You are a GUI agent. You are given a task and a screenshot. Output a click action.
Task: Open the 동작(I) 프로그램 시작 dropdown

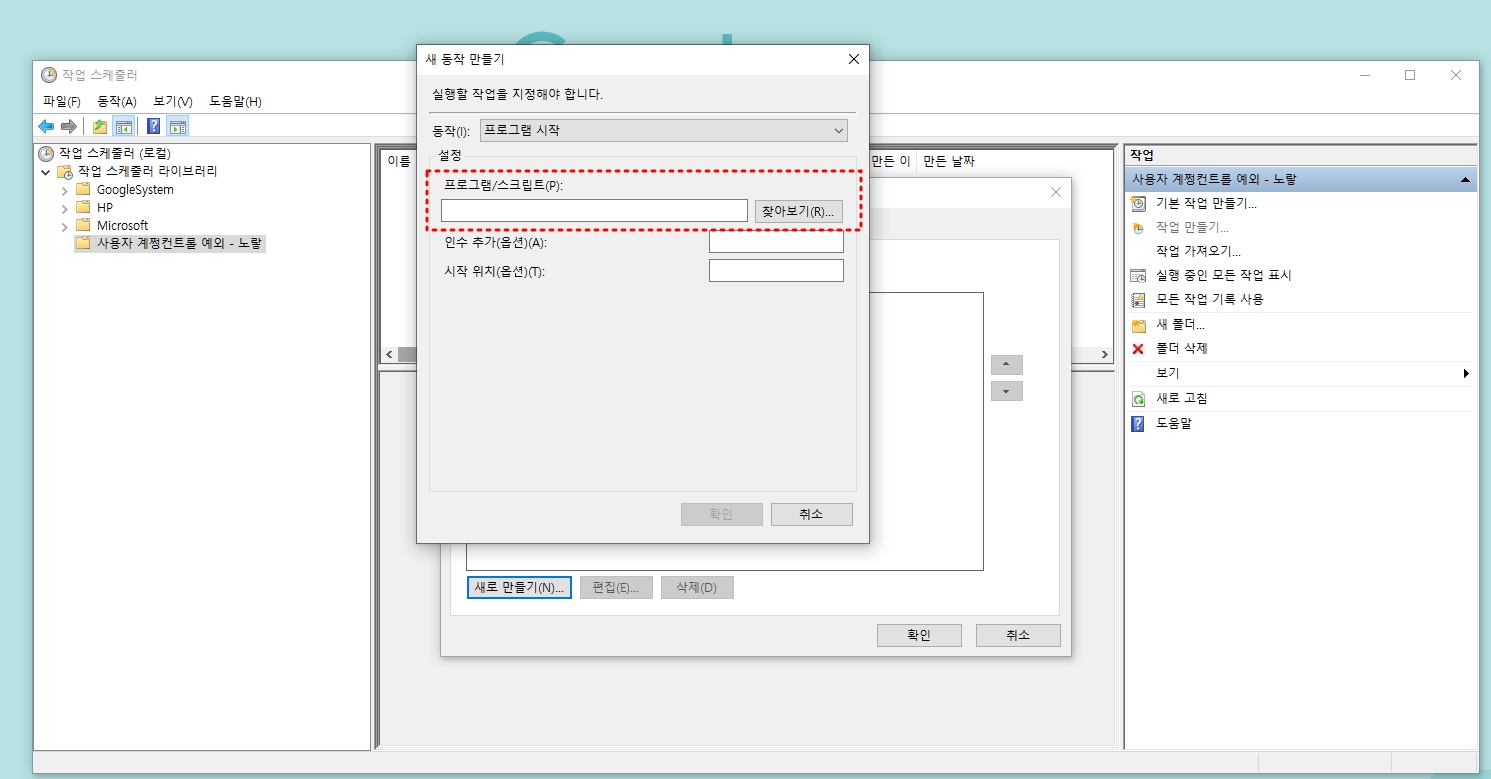663,130
